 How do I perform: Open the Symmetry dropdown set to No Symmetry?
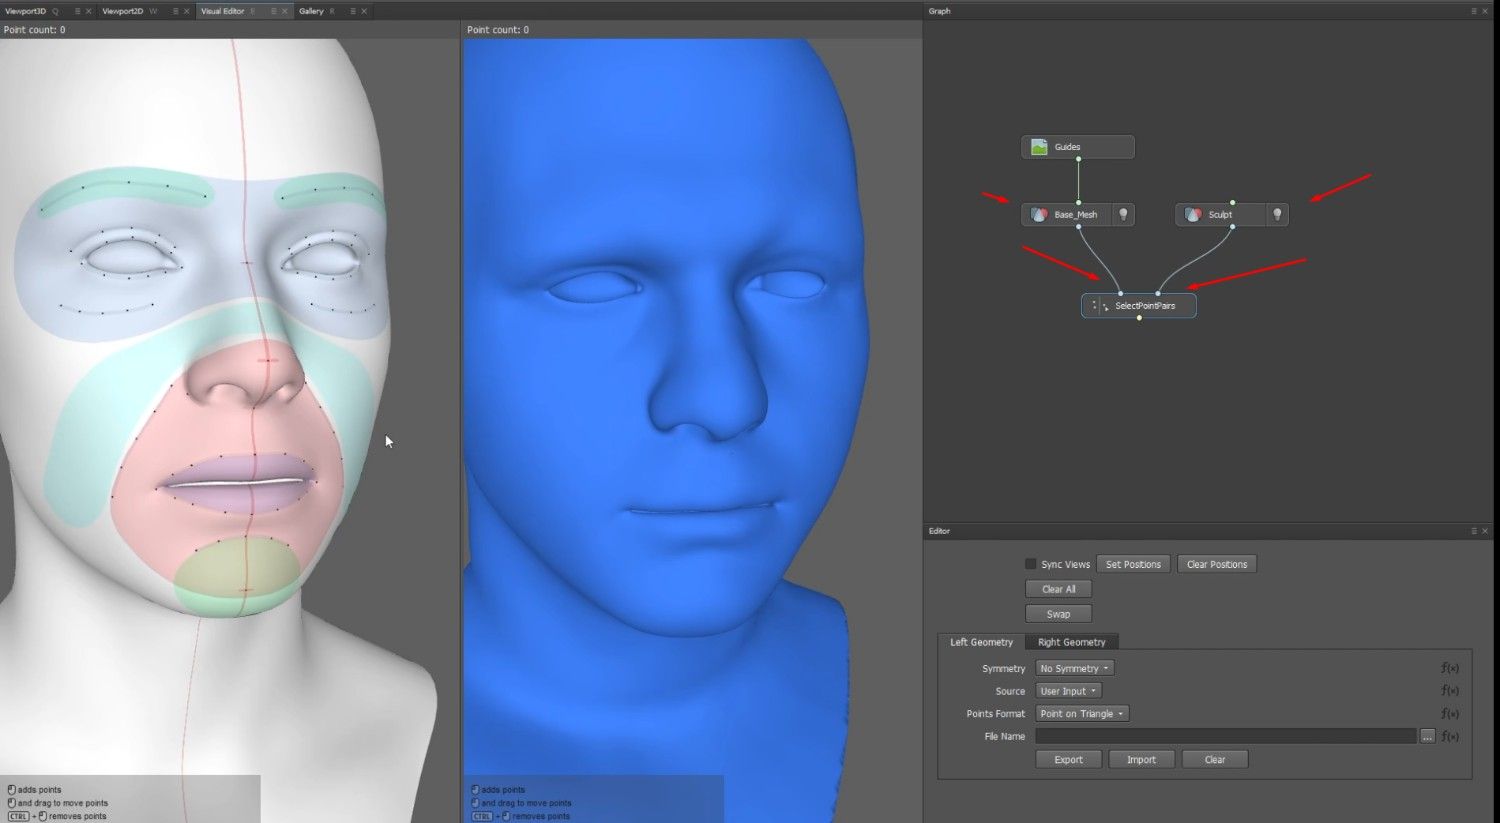click(x=1074, y=668)
